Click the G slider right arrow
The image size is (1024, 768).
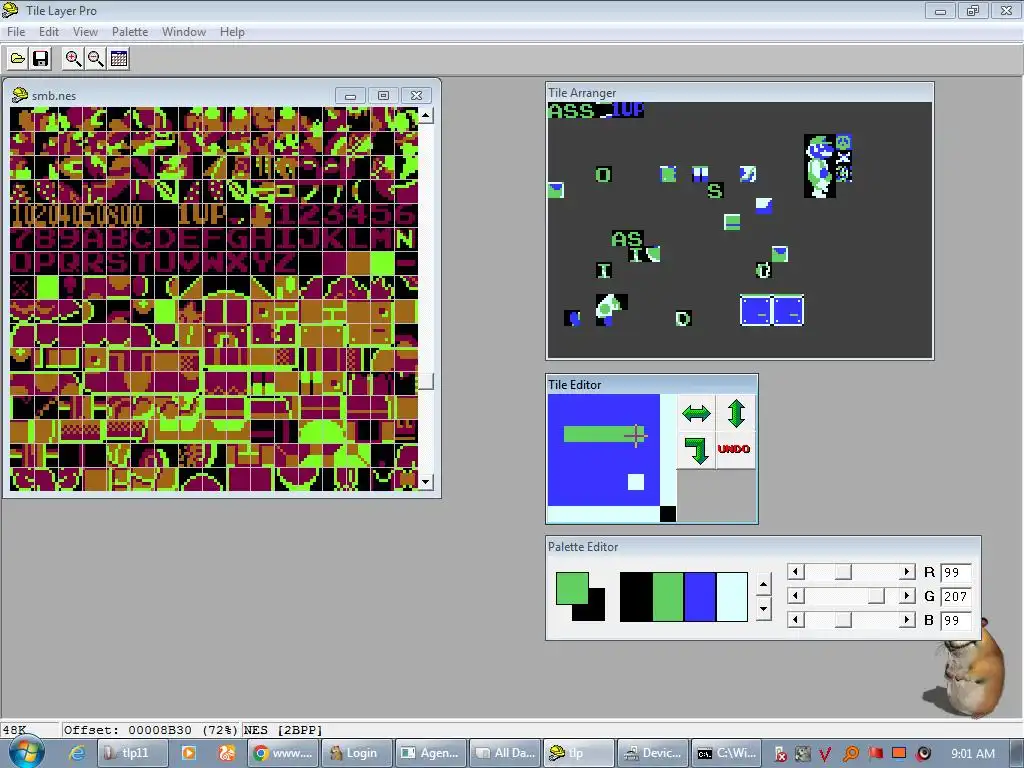pos(906,596)
